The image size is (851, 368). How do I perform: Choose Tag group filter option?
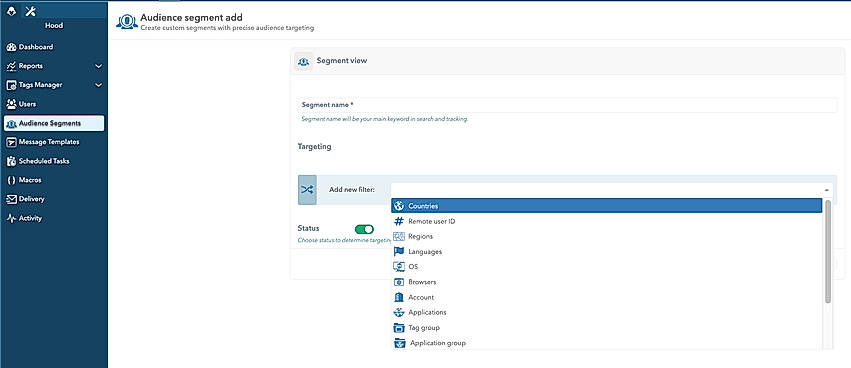coord(607,328)
